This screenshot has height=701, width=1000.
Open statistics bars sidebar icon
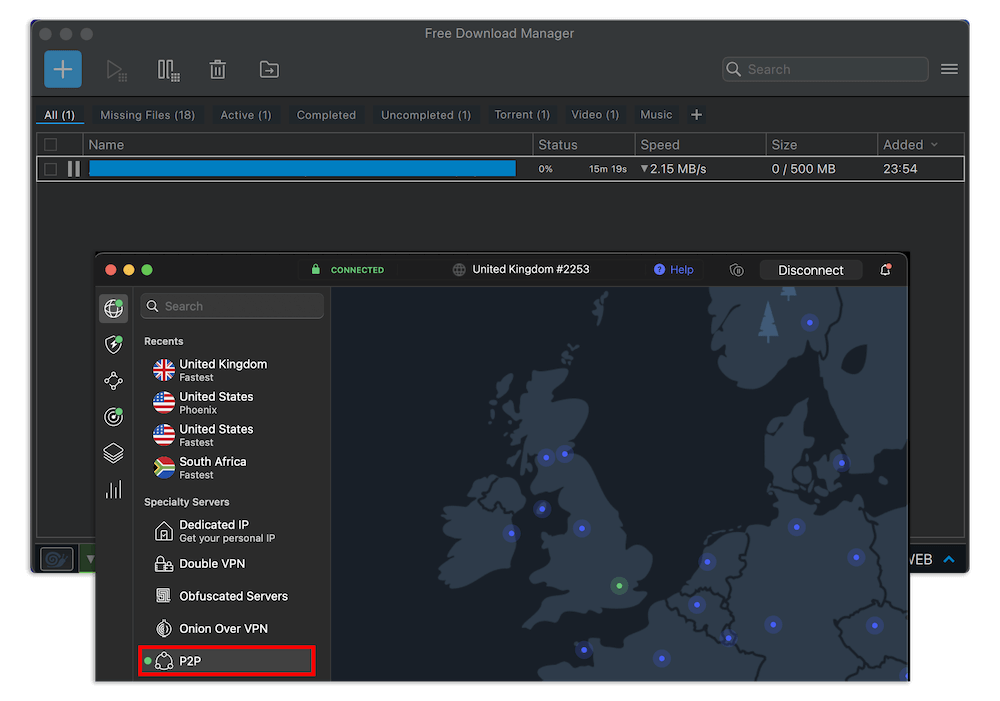pyautogui.click(x=114, y=489)
